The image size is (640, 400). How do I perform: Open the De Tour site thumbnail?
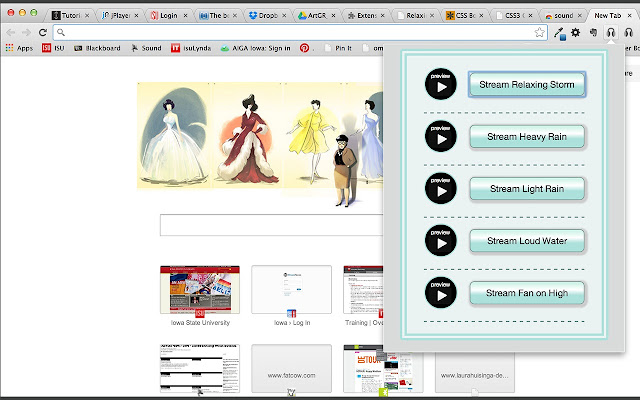point(383,370)
